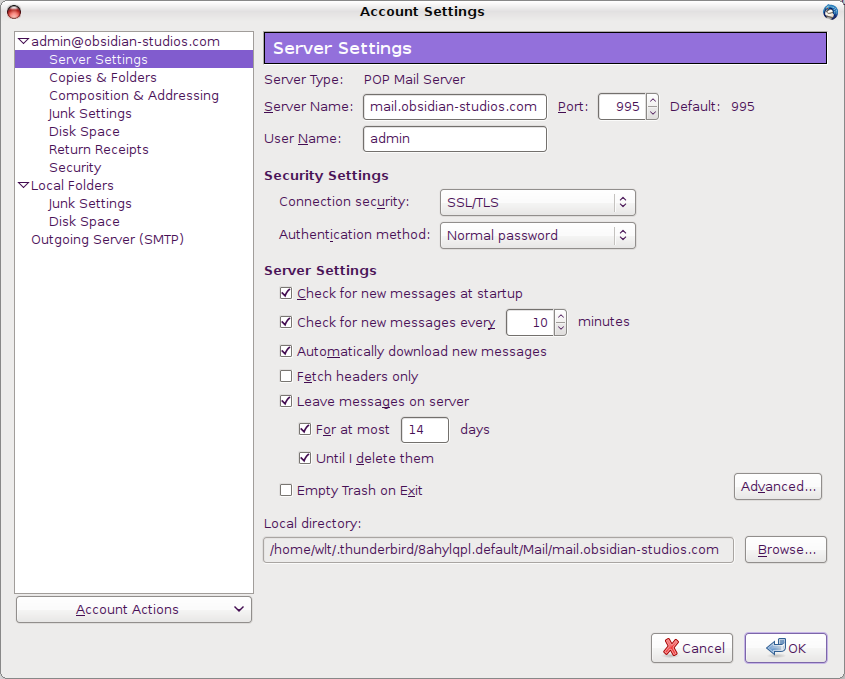The height and width of the screenshot is (679, 845).
Task: Click the Default: 995 port text
Action: coord(712,107)
